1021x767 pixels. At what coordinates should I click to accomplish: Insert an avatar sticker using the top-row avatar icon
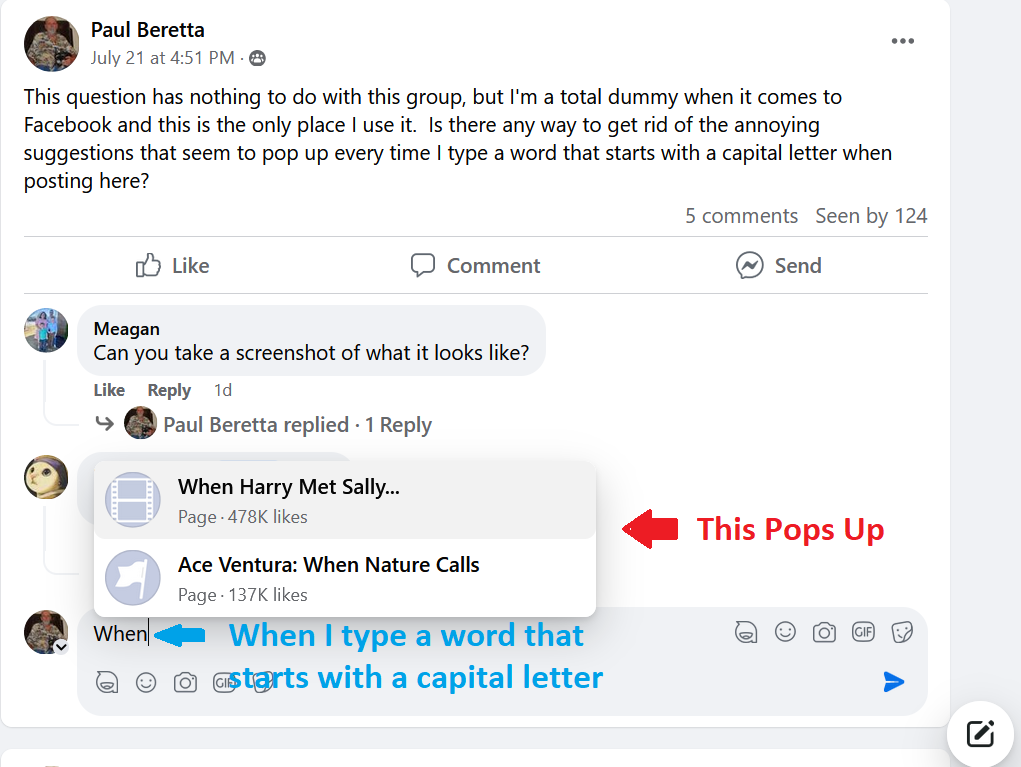[x=746, y=632]
